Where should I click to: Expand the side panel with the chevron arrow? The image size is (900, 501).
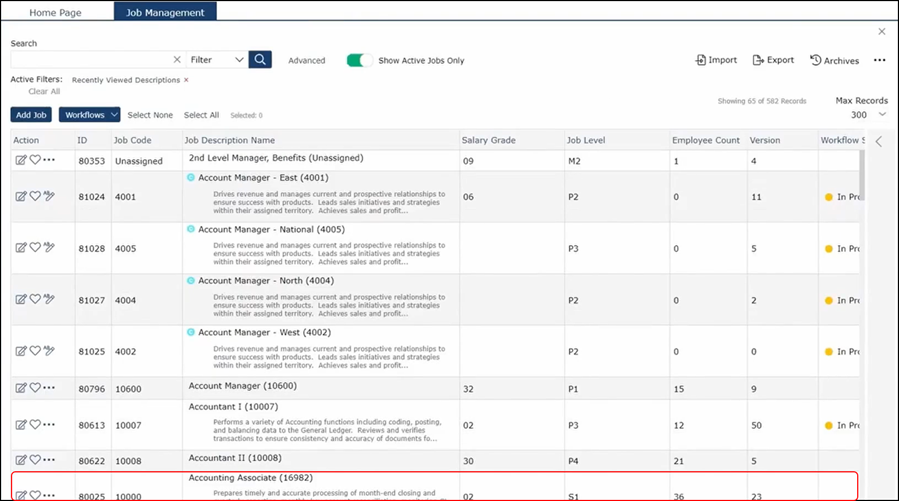879,141
